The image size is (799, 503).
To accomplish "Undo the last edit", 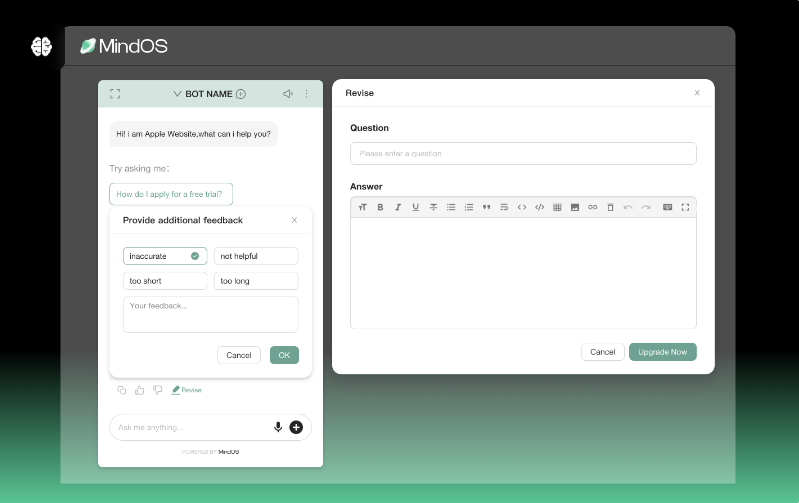I will pyautogui.click(x=628, y=207).
